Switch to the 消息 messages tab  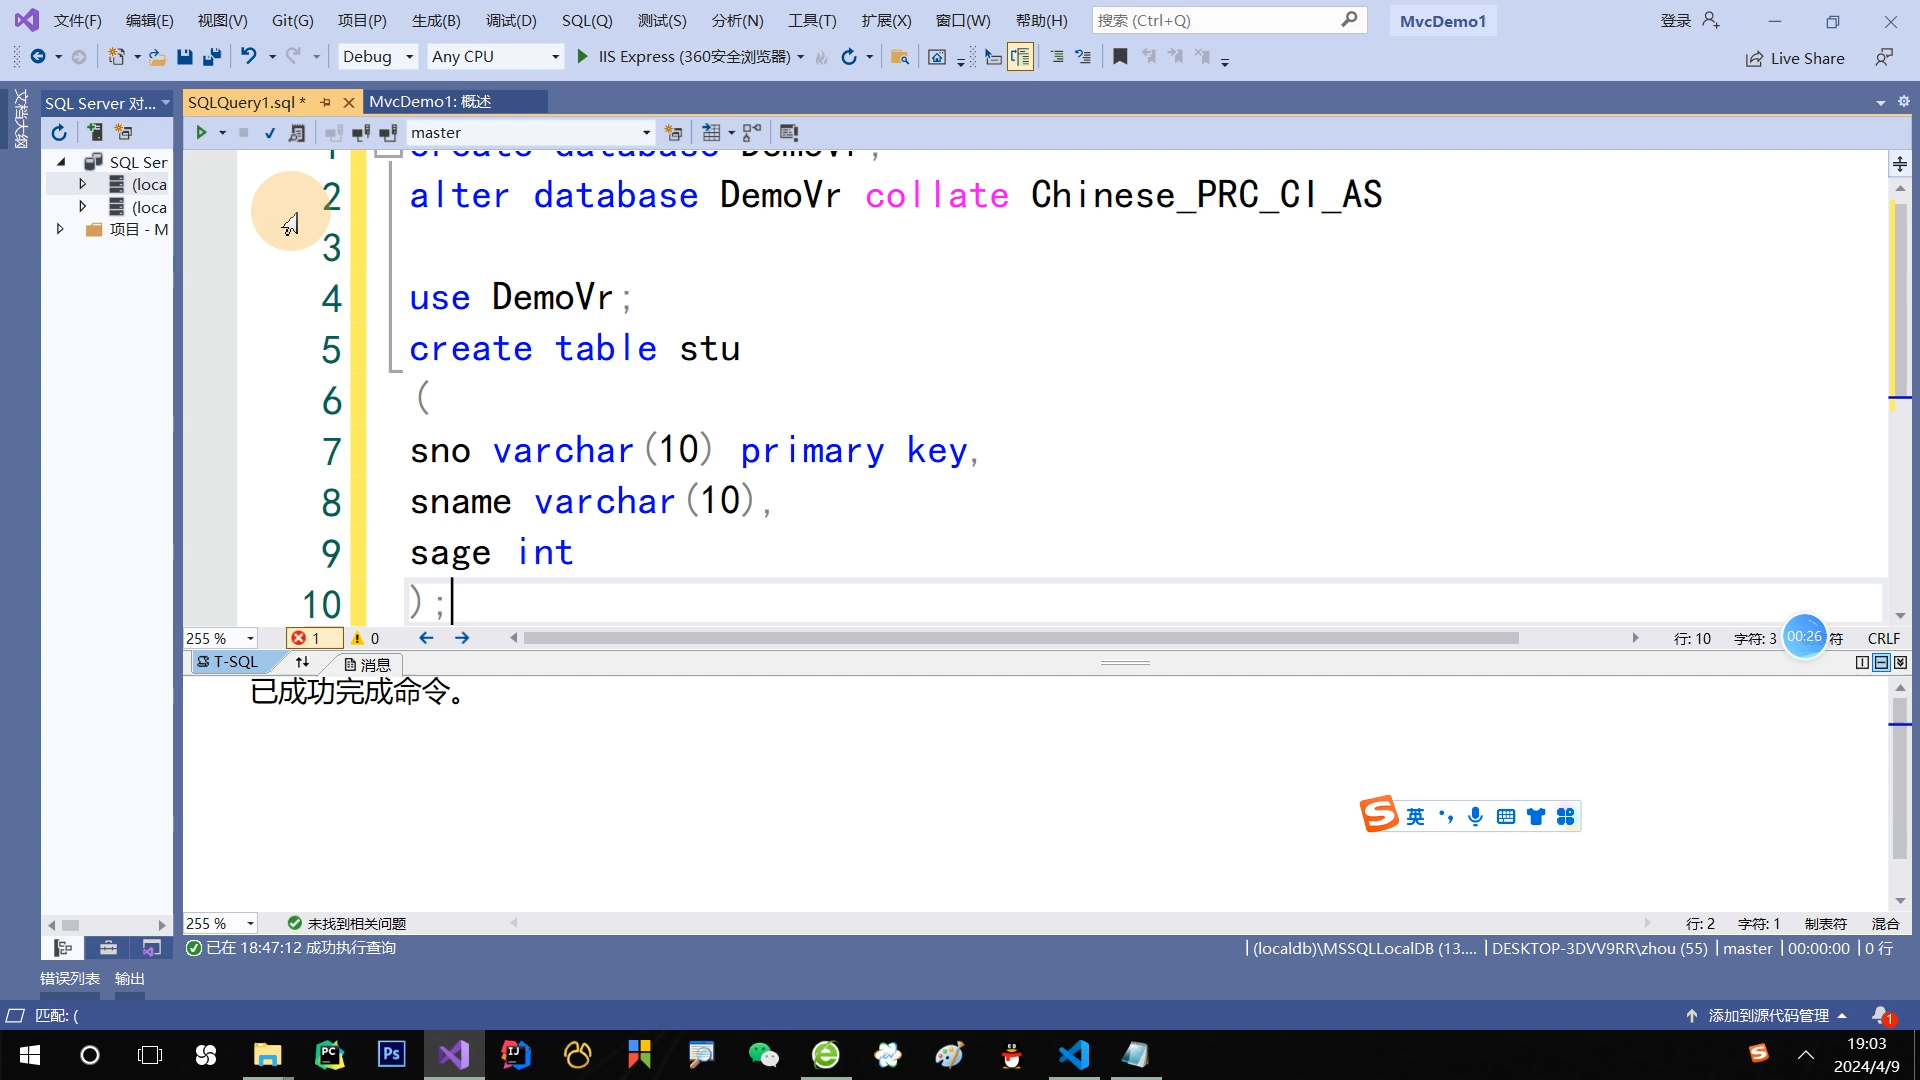pyautogui.click(x=367, y=664)
